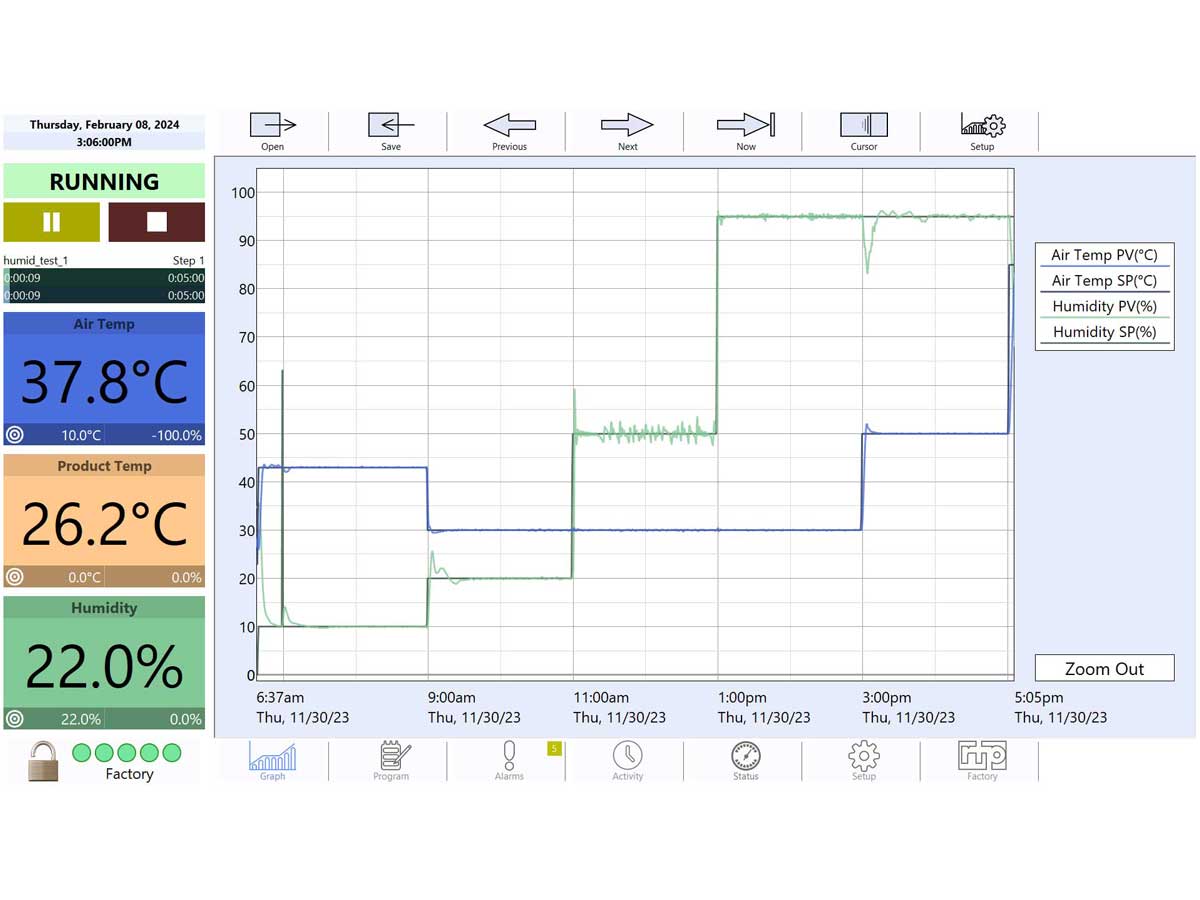1200x900 pixels.
Task: Open the Alarms screen with 5 alerts
Action: [x=509, y=760]
